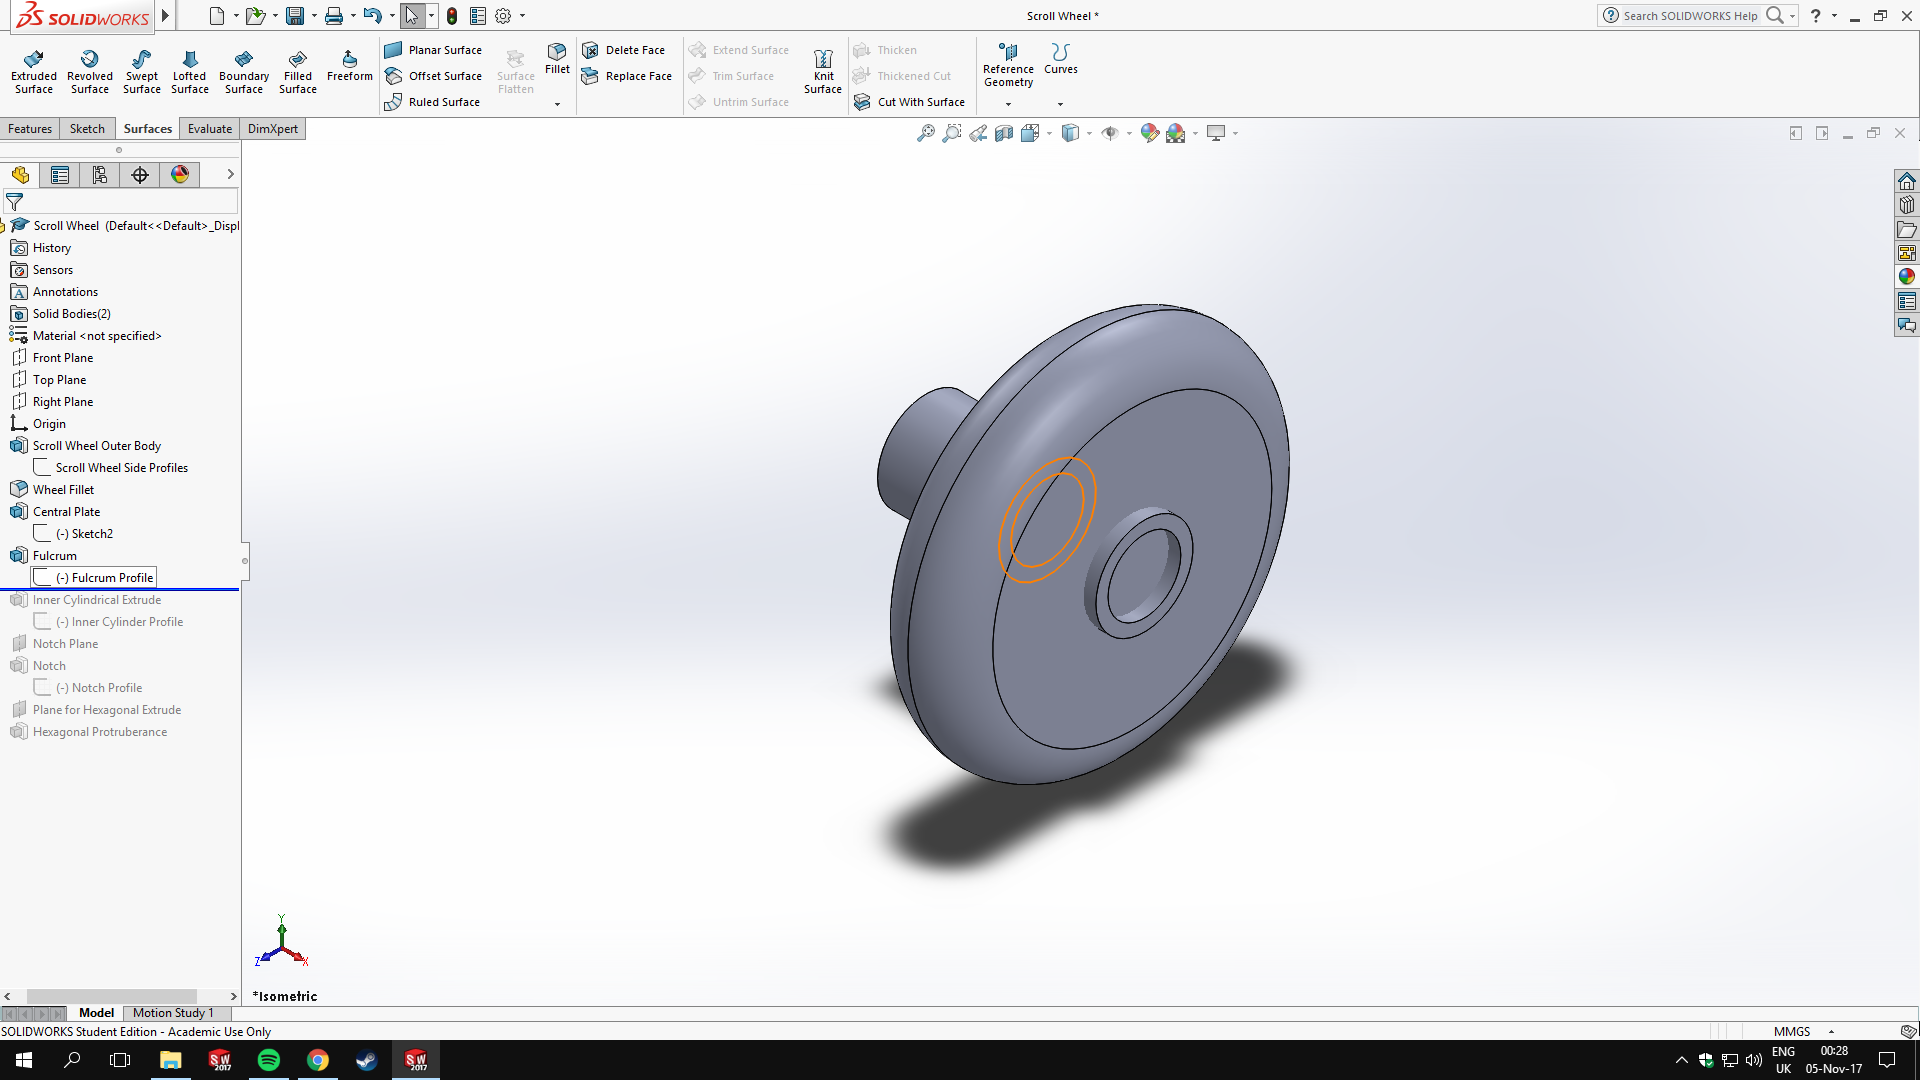
Task: Open the SOLIDWORKS Resources task pane
Action: [1907, 181]
